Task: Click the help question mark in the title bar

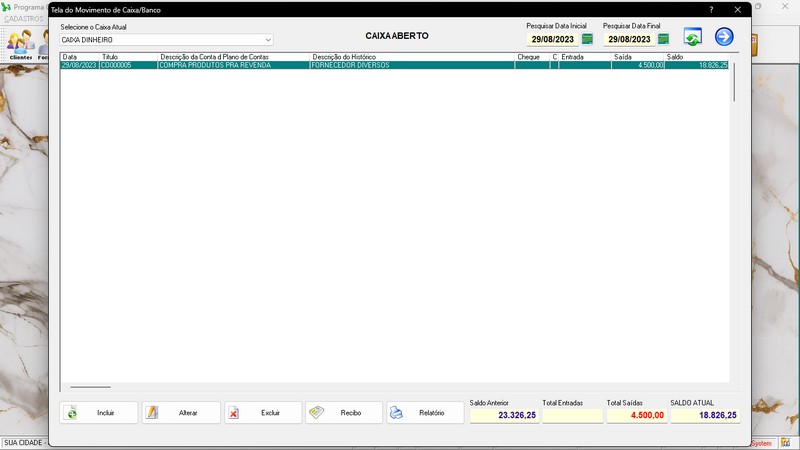Action: (711, 10)
